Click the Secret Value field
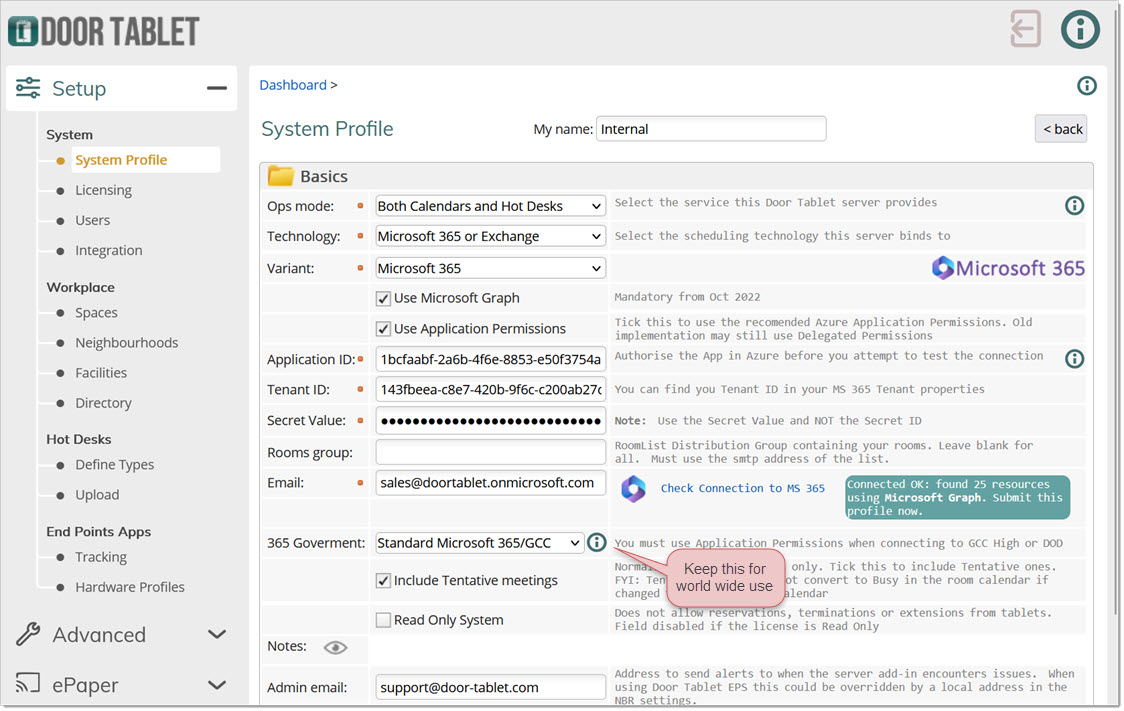The width and height of the screenshot is (1124, 711). [x=490, y=421]
